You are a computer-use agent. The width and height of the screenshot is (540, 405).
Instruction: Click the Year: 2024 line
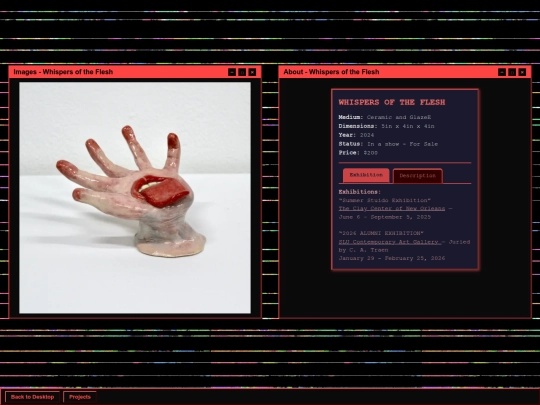pyautogui.click(x=356, y=135)
